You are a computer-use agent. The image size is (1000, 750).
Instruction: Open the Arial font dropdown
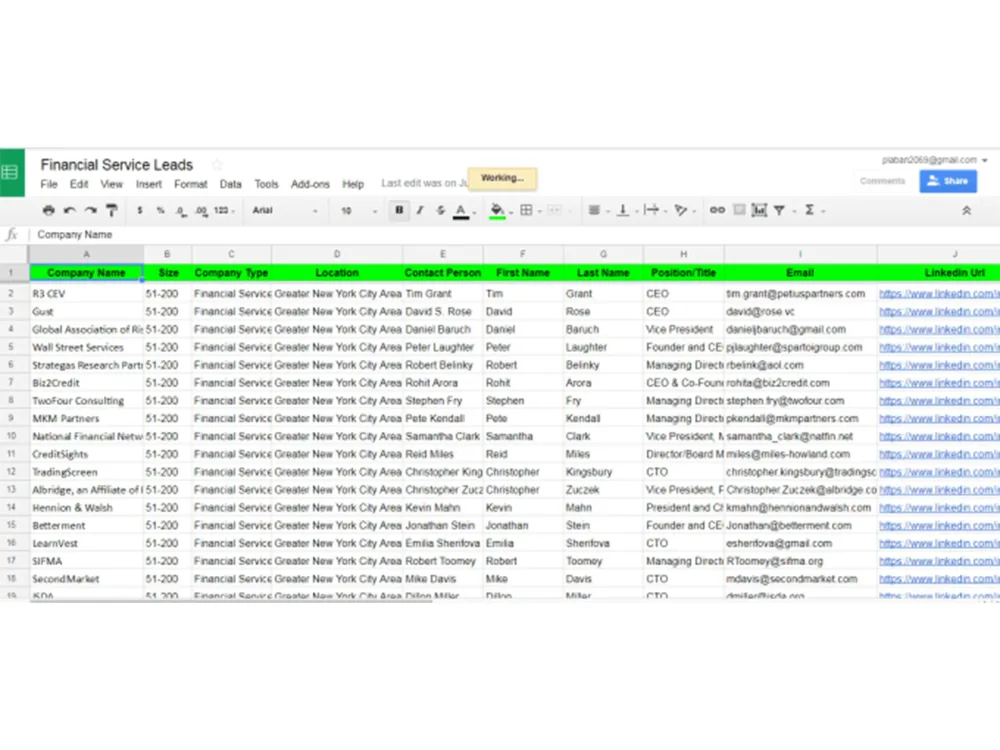[284, 210]
